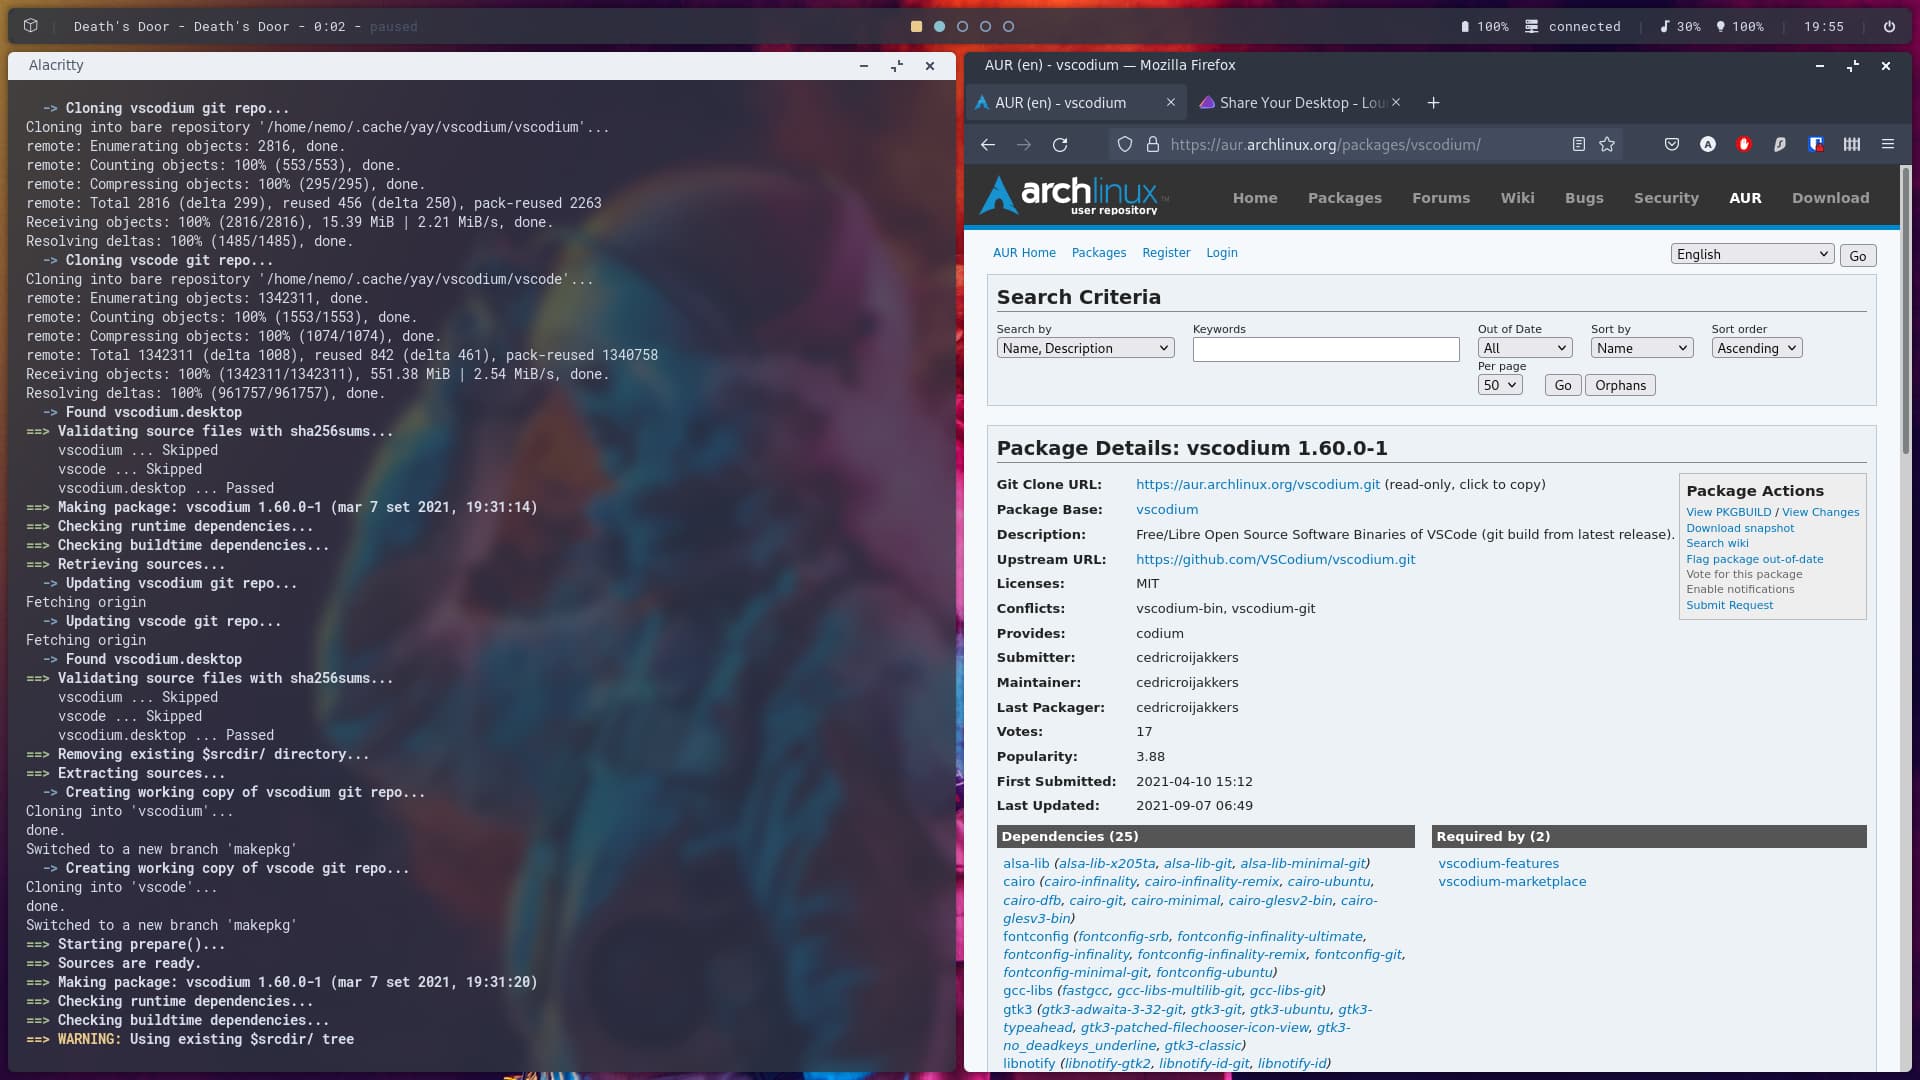1920x1080 pixels.
Task: Open the Pocket save icon
Action: coord(1671,145)
